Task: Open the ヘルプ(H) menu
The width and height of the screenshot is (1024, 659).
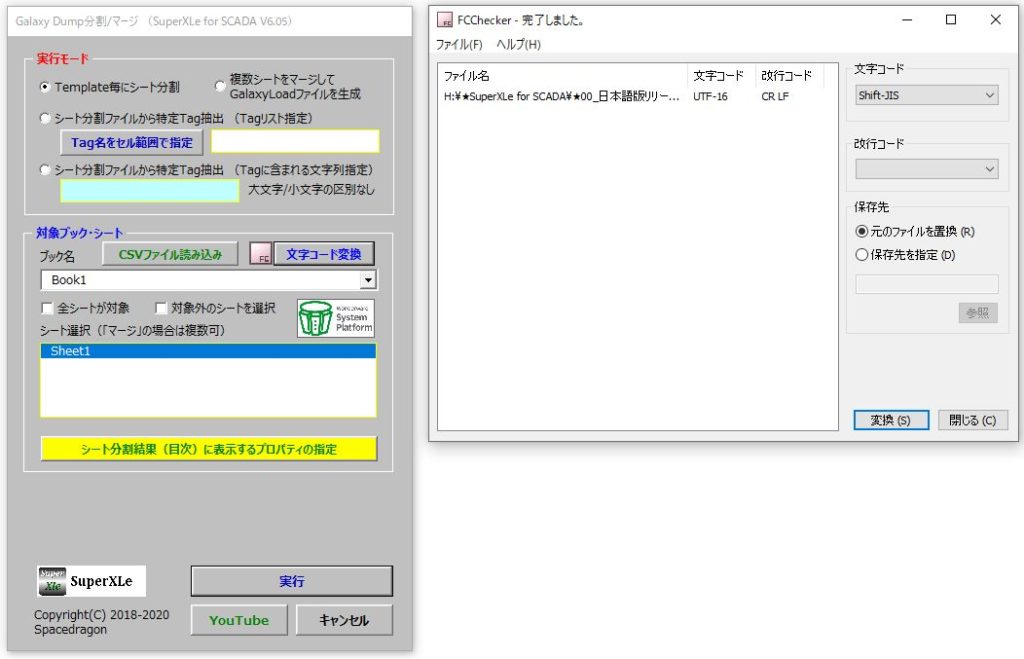Action: [519, 44]
